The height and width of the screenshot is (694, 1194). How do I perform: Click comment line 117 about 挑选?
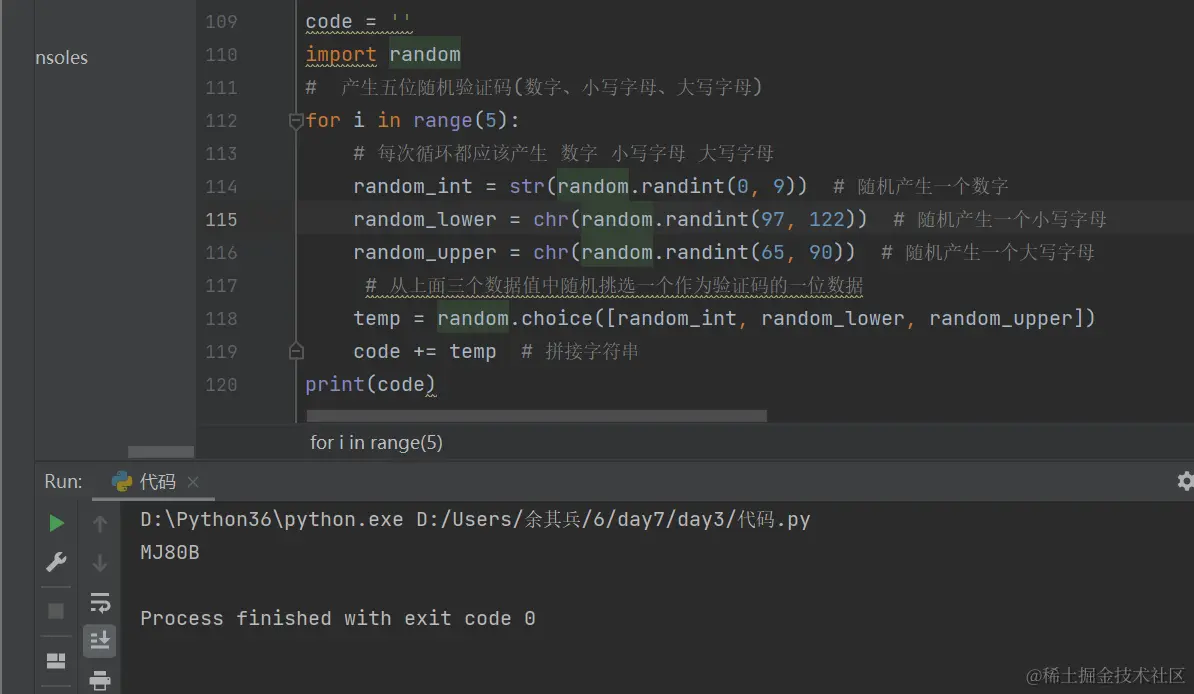pos(615,286)
